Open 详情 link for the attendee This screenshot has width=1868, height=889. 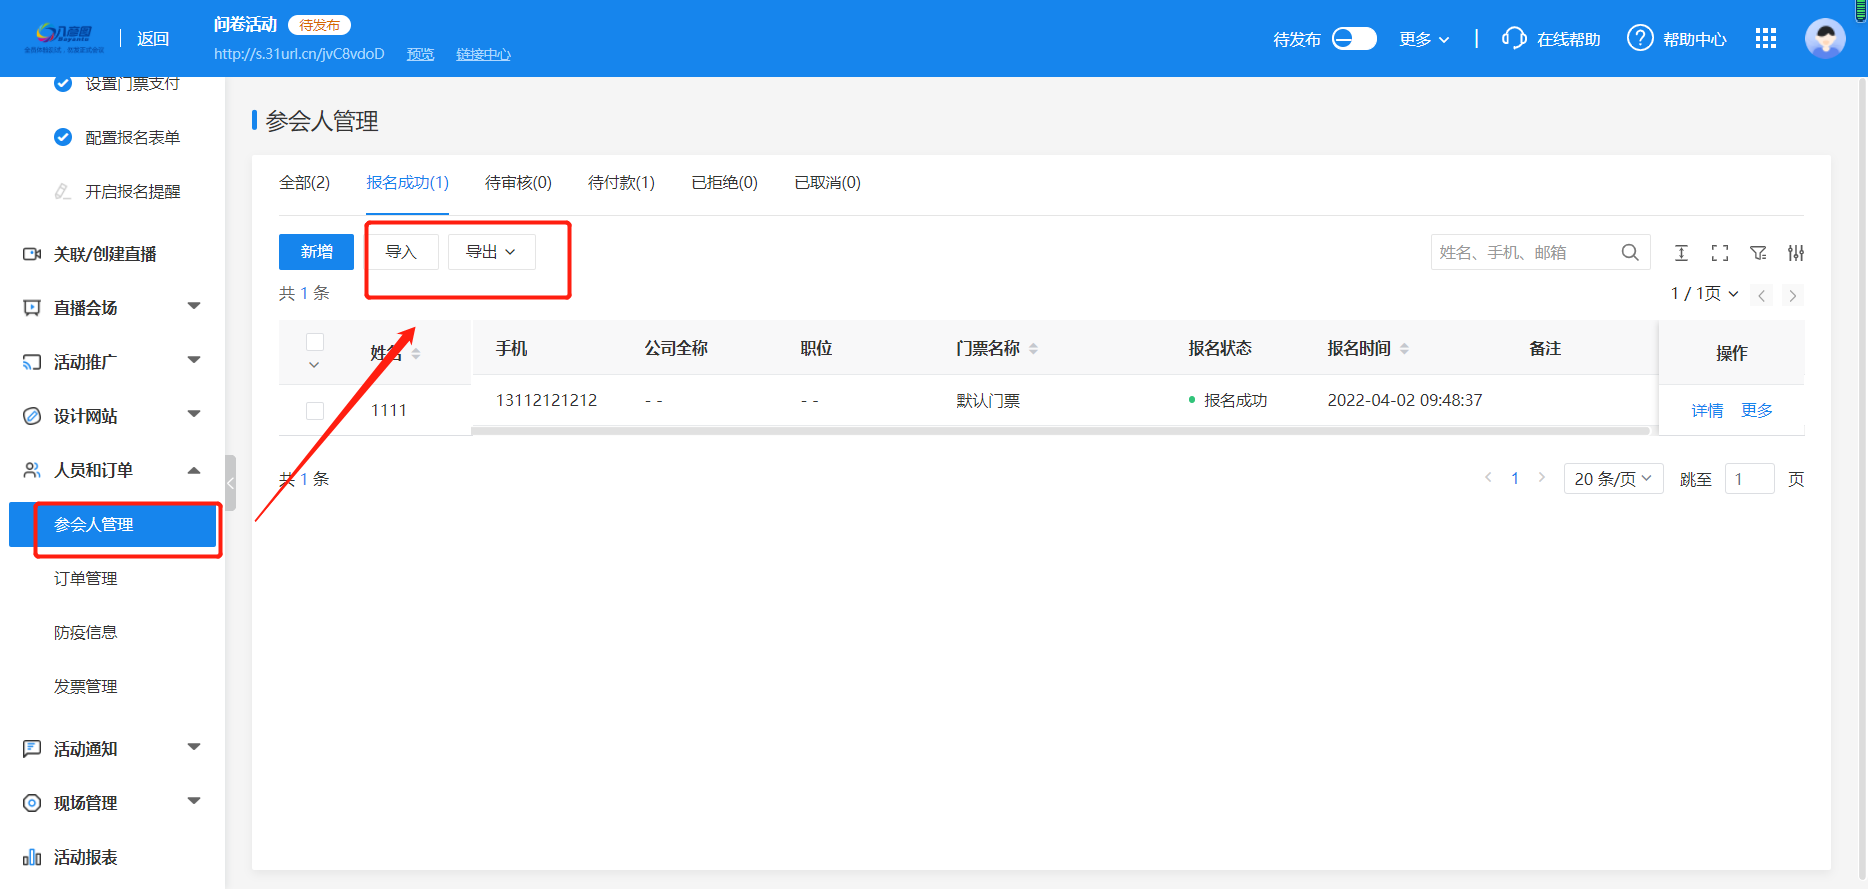click(1706, 411)
